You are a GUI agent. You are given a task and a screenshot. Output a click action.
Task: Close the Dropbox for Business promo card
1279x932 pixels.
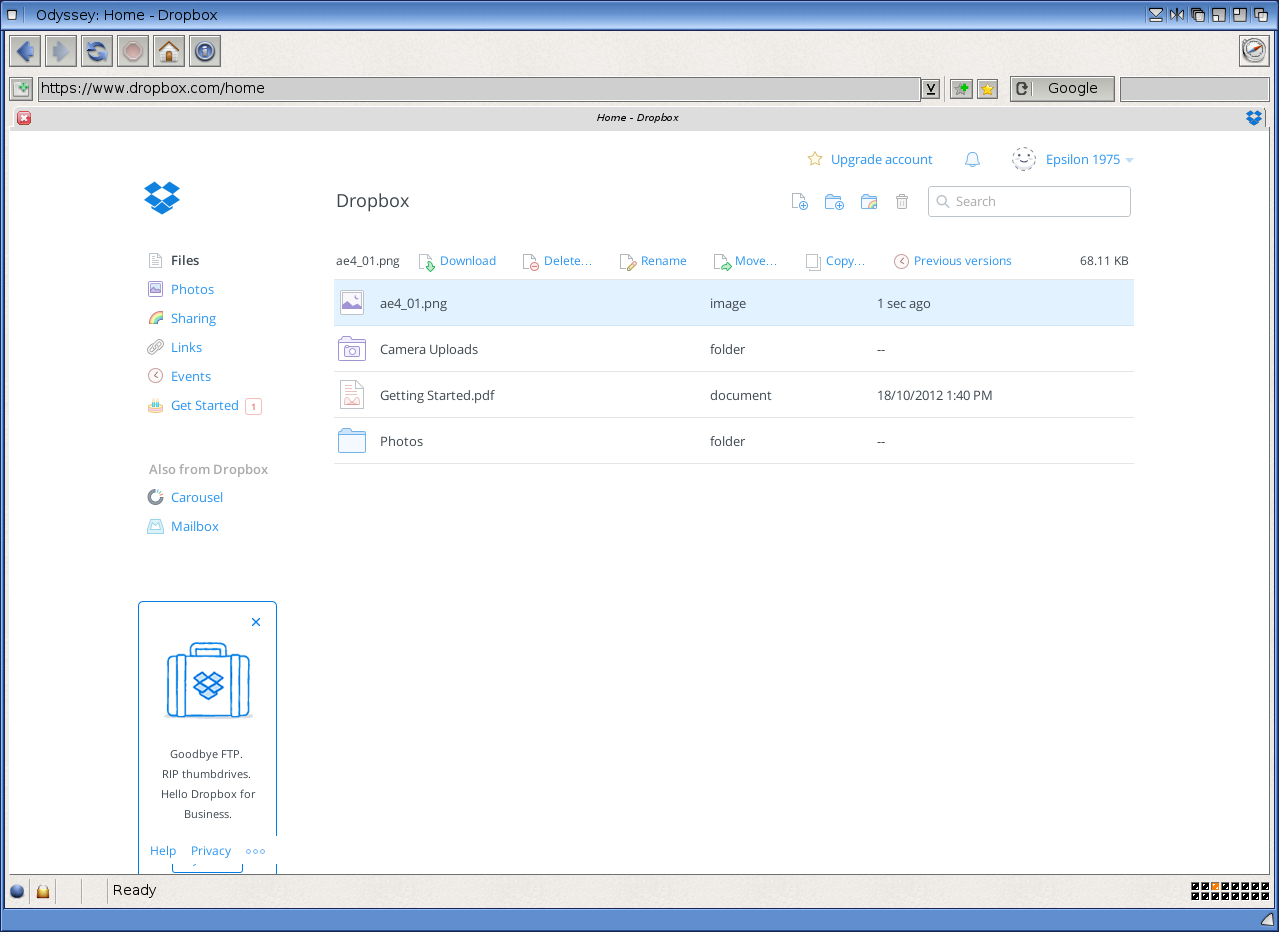click(x=256, y=622)
